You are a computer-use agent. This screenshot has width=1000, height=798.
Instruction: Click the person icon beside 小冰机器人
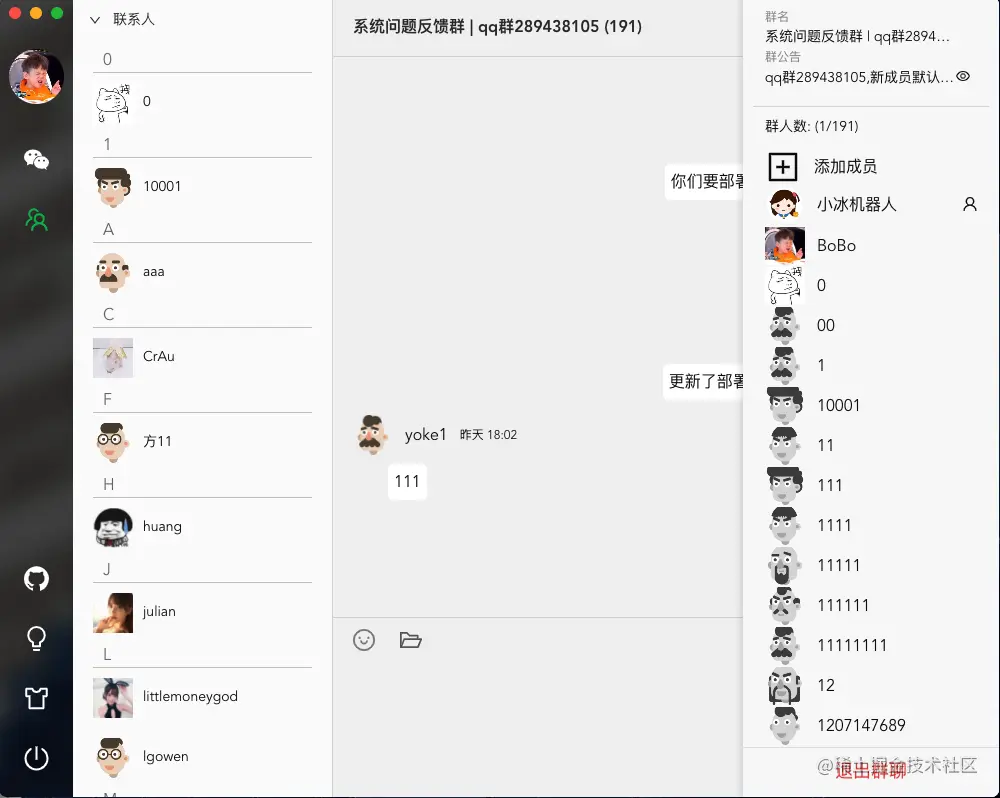pos(969,204)
